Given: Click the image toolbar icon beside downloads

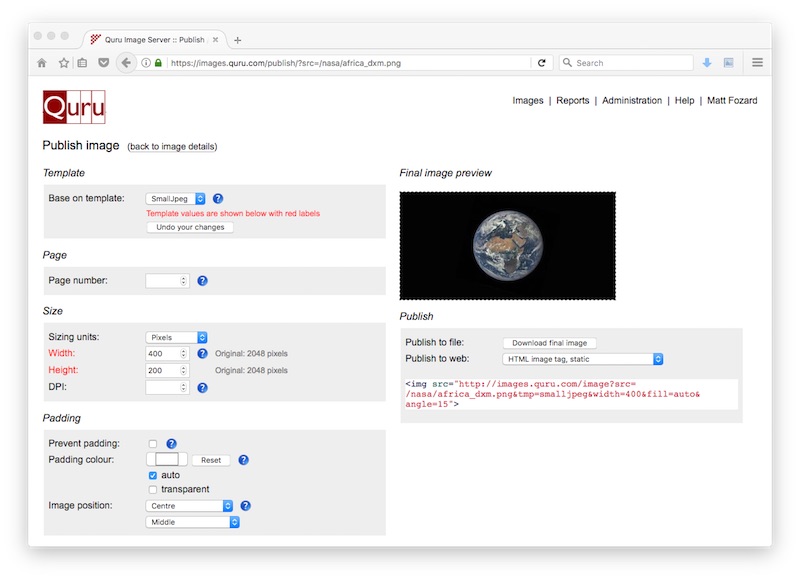Looking at the screenshot, I should pyautogui.click(x=729, y=63).
